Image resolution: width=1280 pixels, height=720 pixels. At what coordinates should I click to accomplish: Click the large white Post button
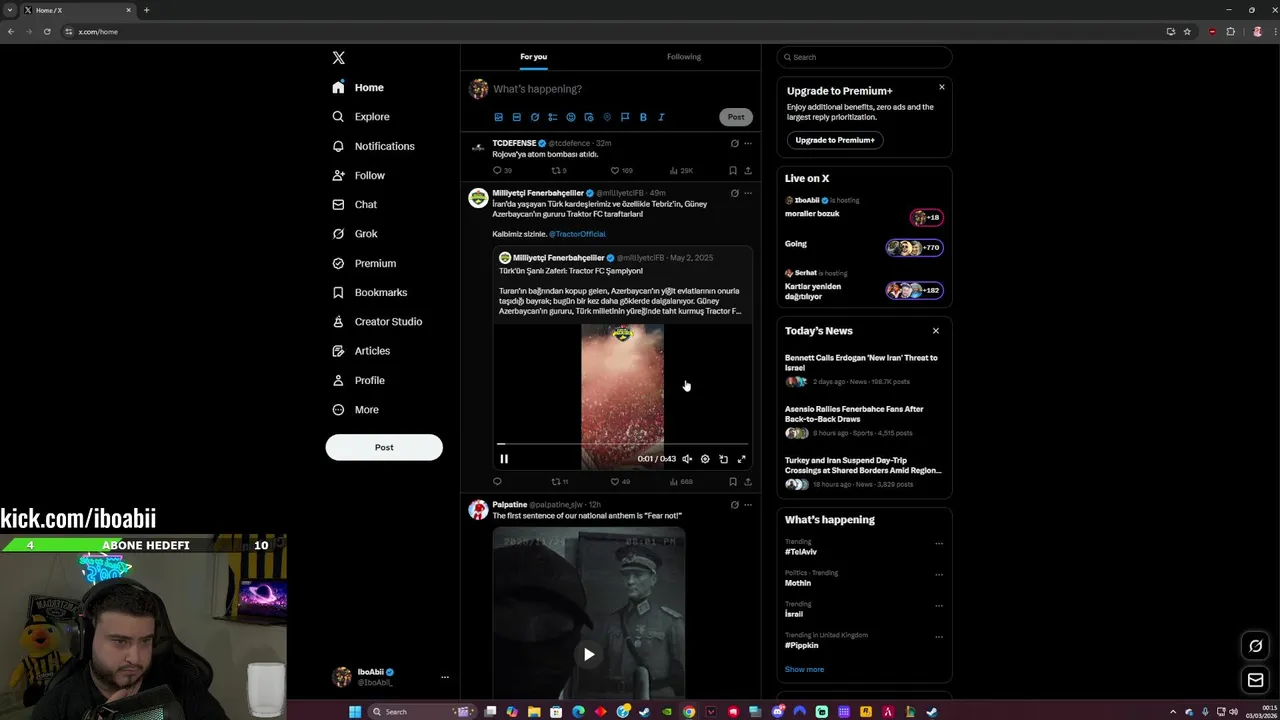tap(384, 447)
